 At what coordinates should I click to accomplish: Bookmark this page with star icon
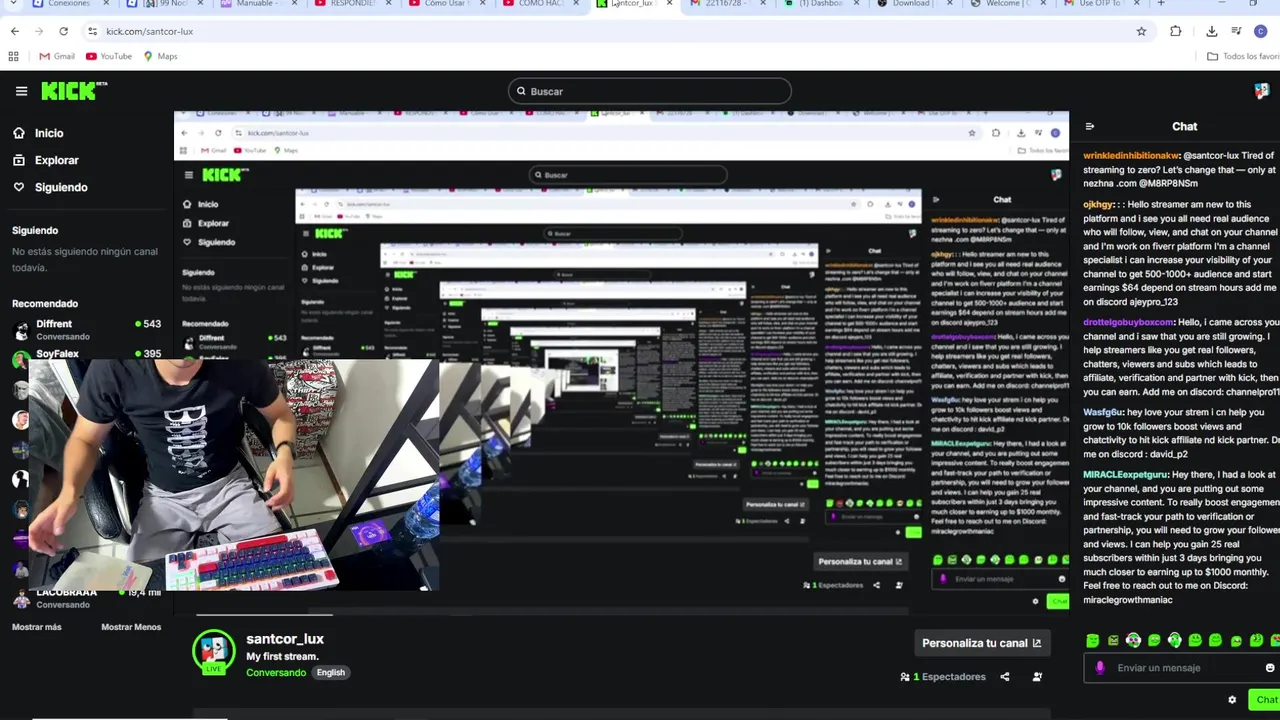[1141, 31]
